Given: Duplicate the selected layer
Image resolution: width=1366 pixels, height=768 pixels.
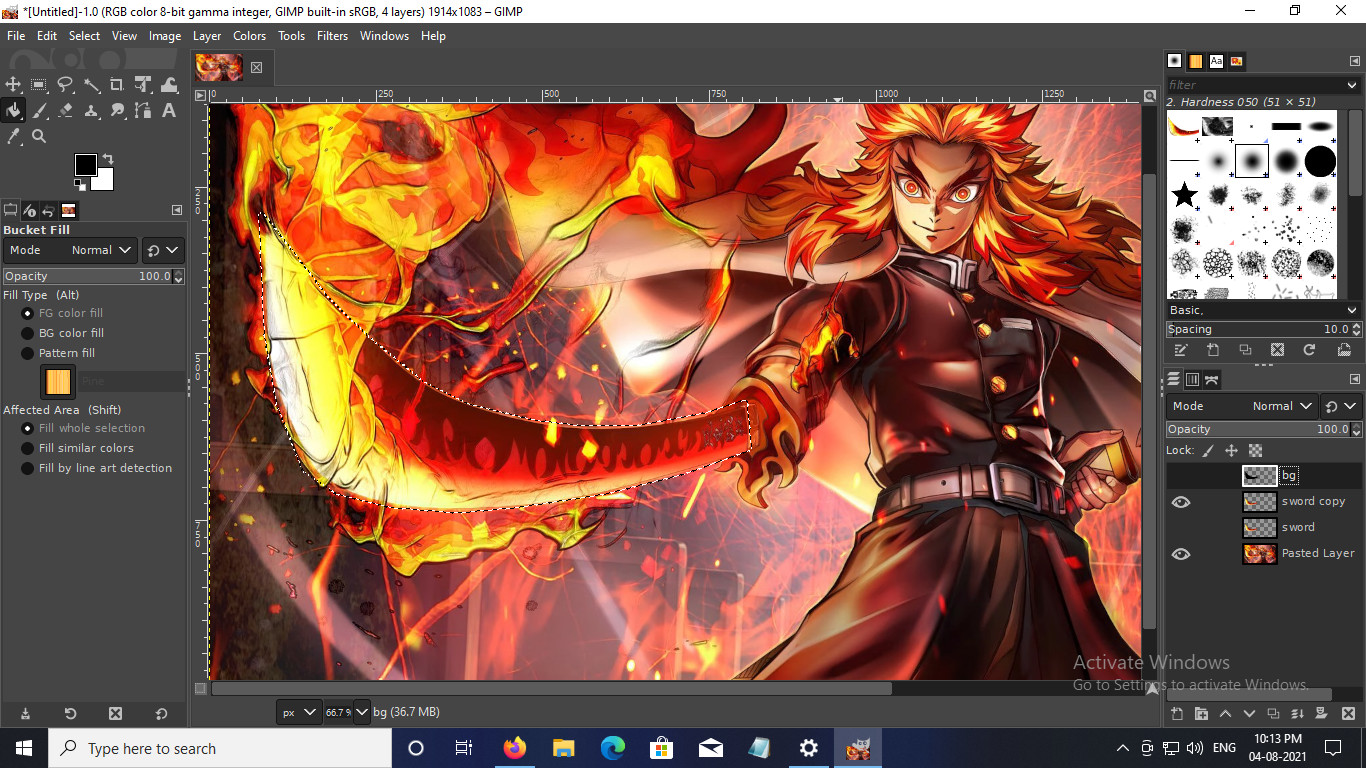Looking at the screenshot, I should (1273, 713).
